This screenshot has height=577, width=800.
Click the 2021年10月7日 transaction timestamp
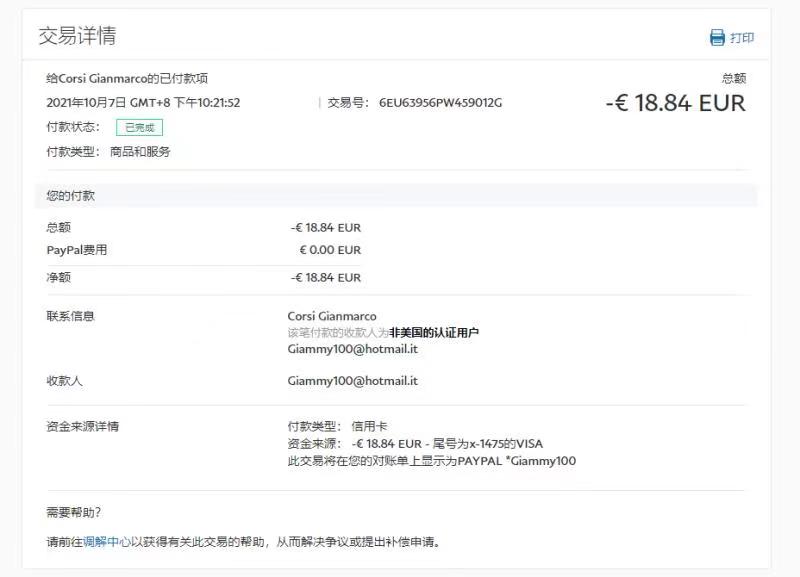coord(143,102)
